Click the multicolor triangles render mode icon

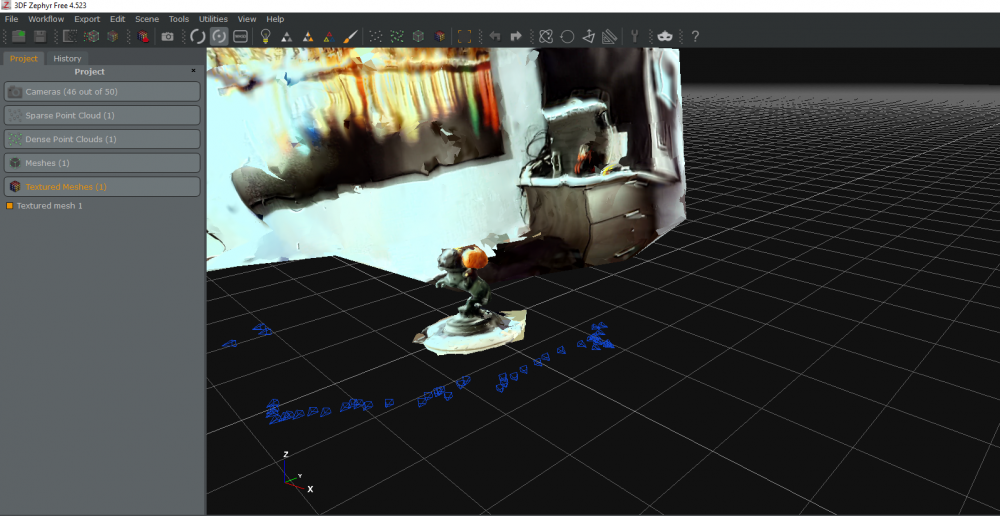329,37
